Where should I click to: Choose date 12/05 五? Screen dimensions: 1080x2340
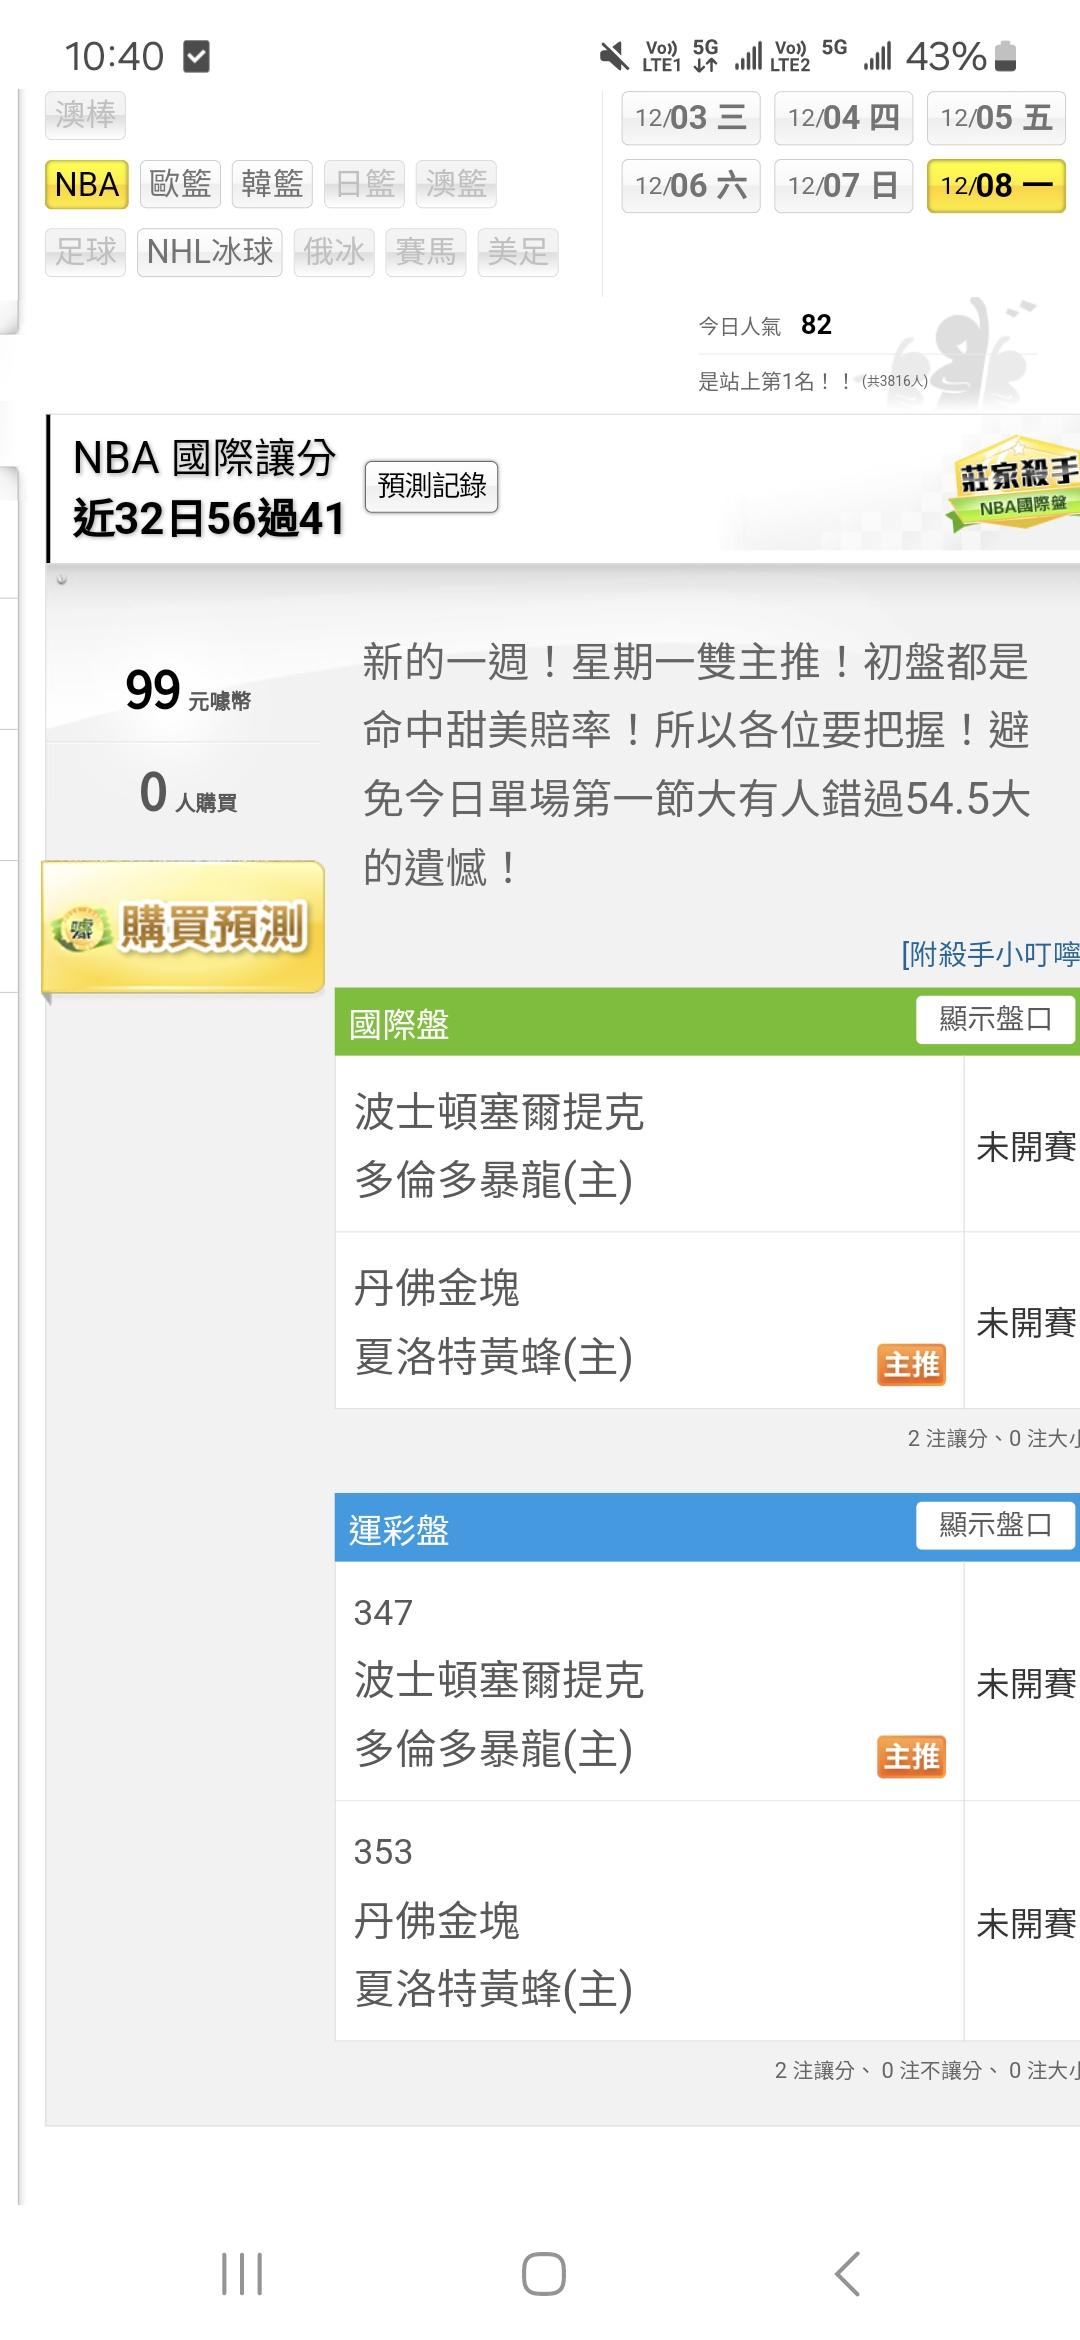click(996, 118)
